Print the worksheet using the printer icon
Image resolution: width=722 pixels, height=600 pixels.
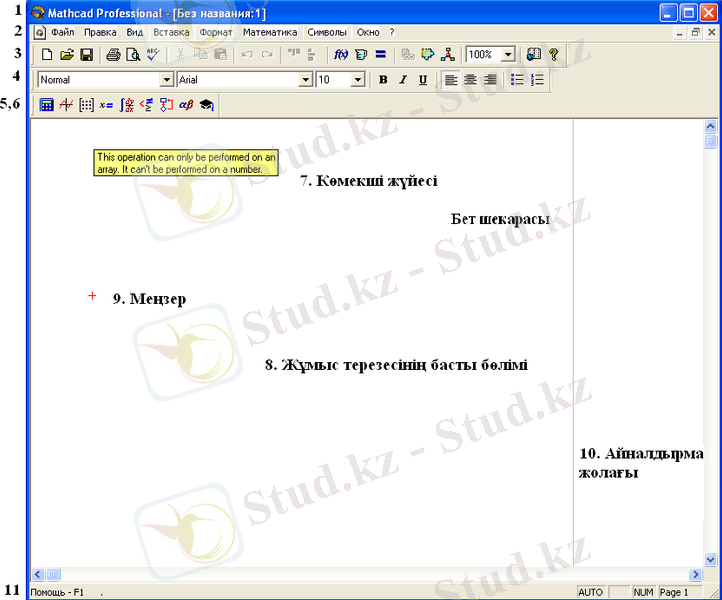(x=113, y=55)
